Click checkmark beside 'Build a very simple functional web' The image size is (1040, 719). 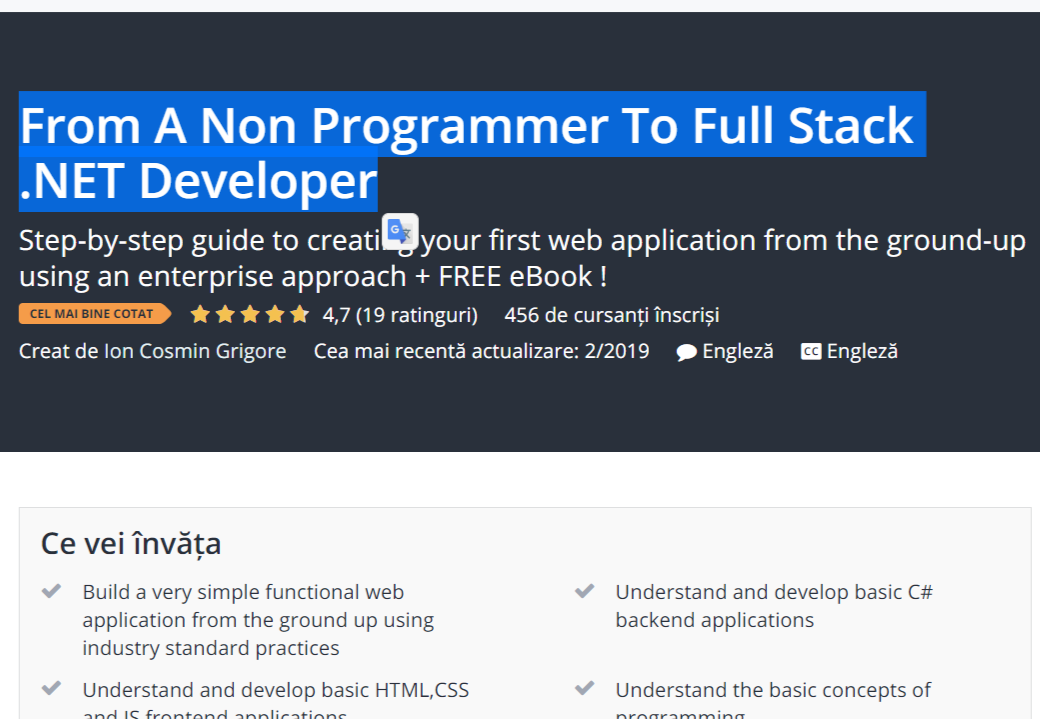(x=52, y=592)
